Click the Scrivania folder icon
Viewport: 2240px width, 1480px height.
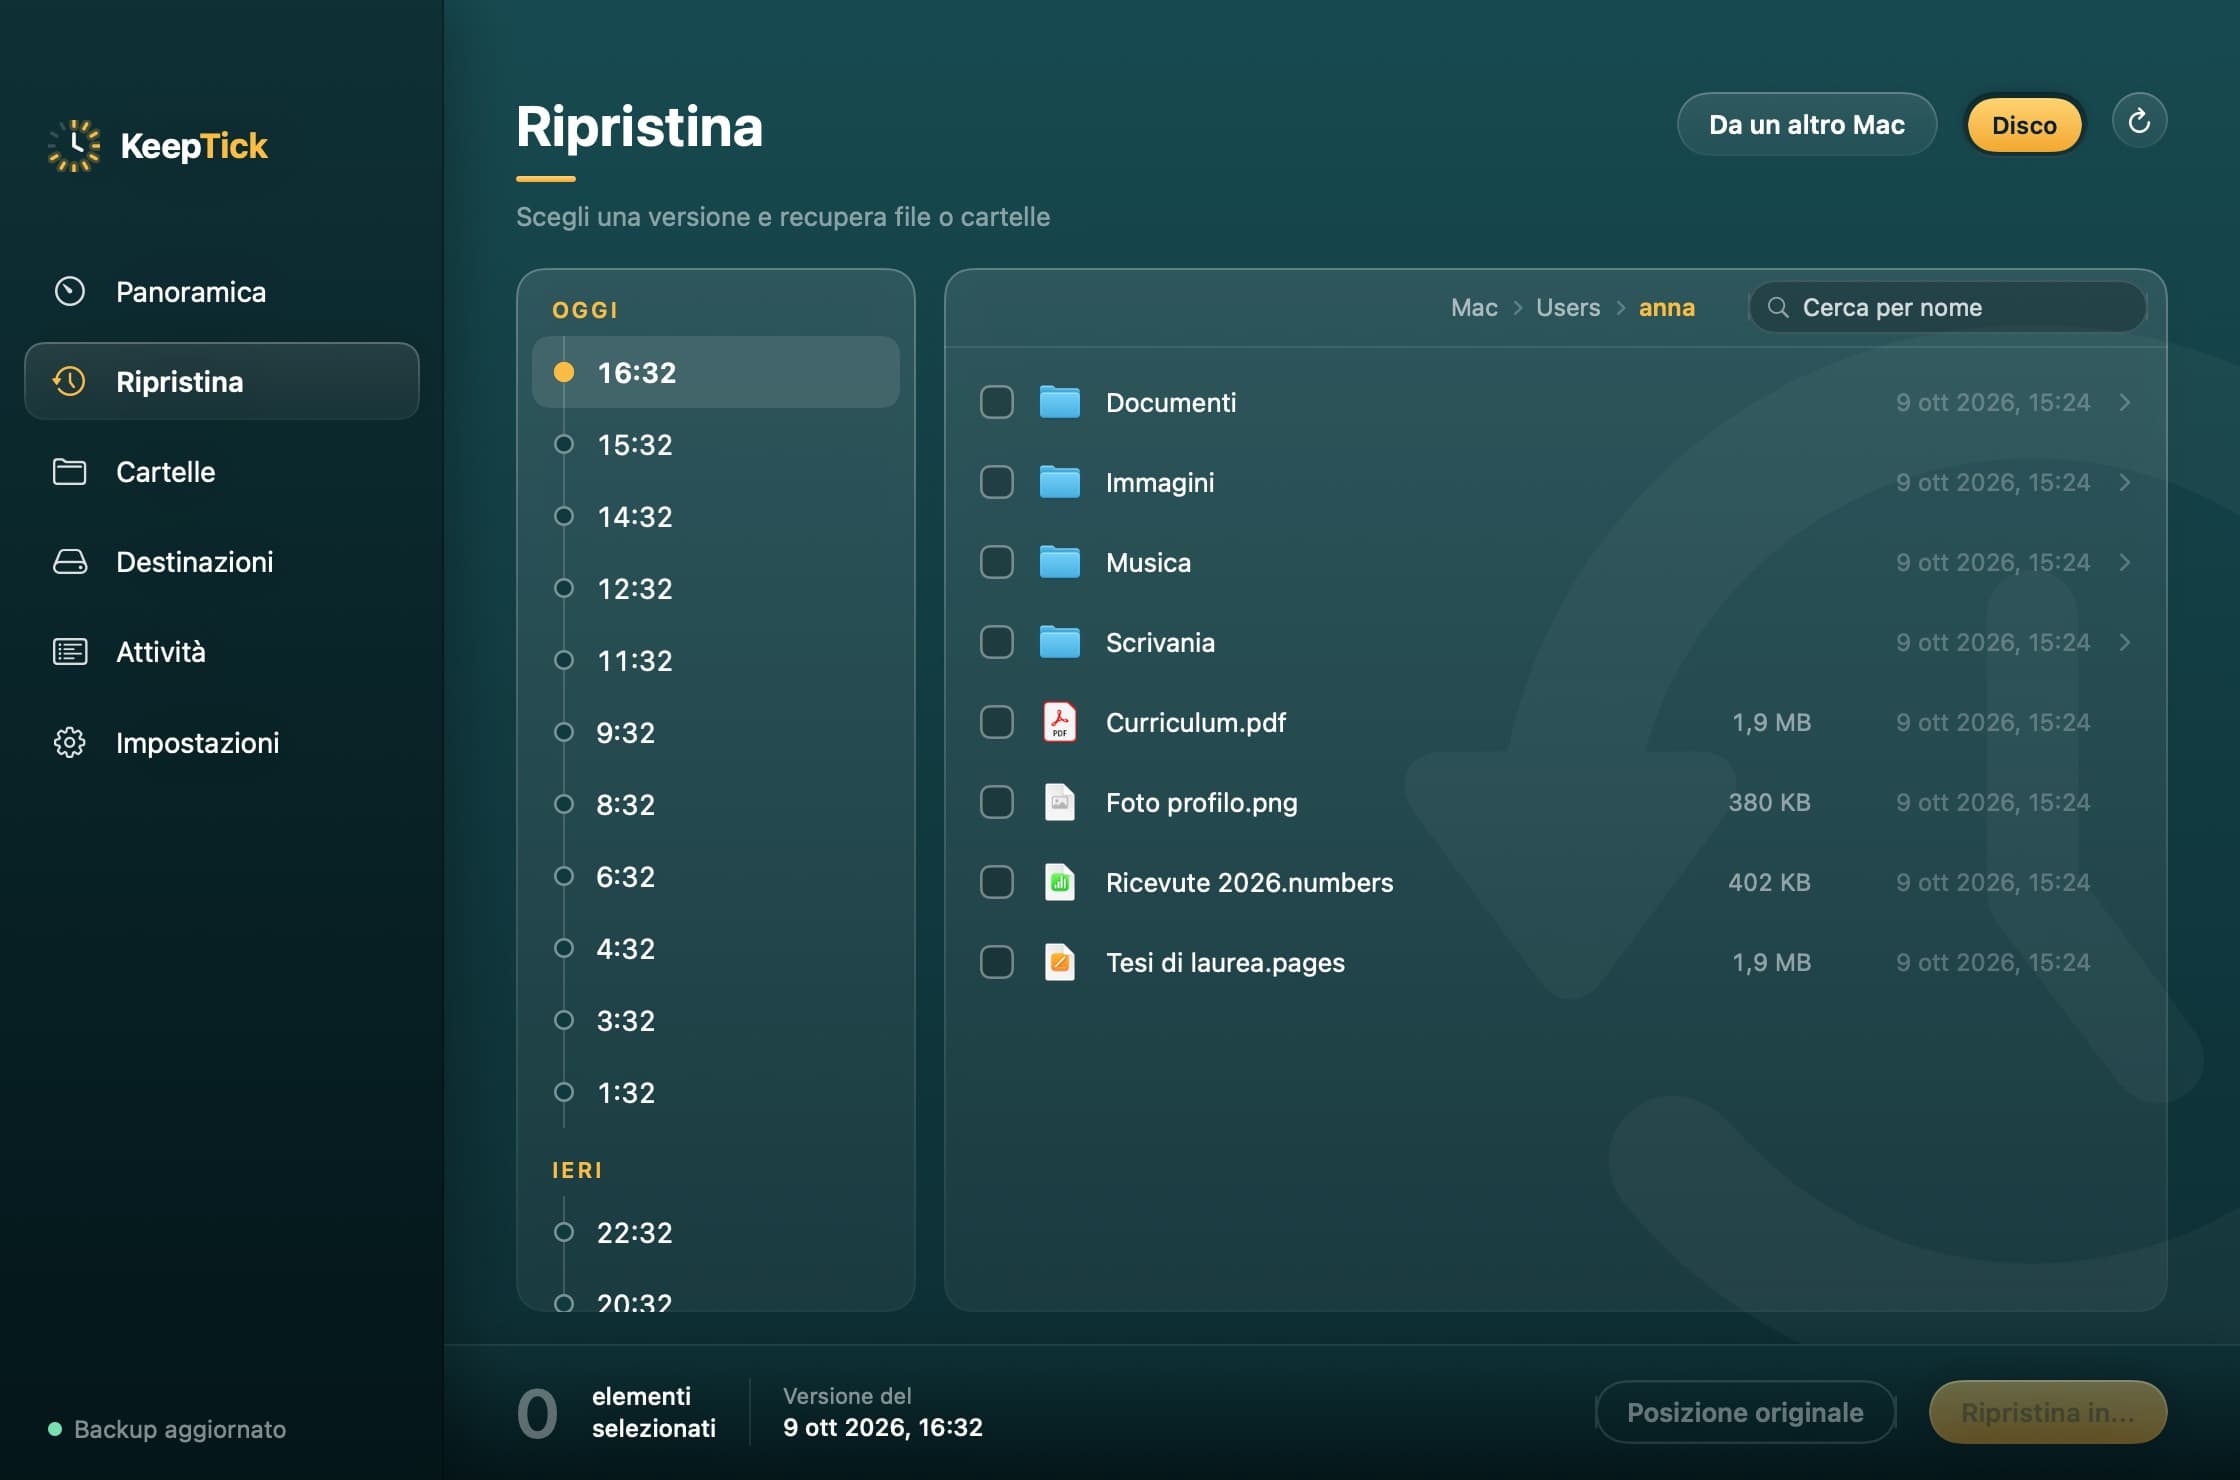[1059, 642]
